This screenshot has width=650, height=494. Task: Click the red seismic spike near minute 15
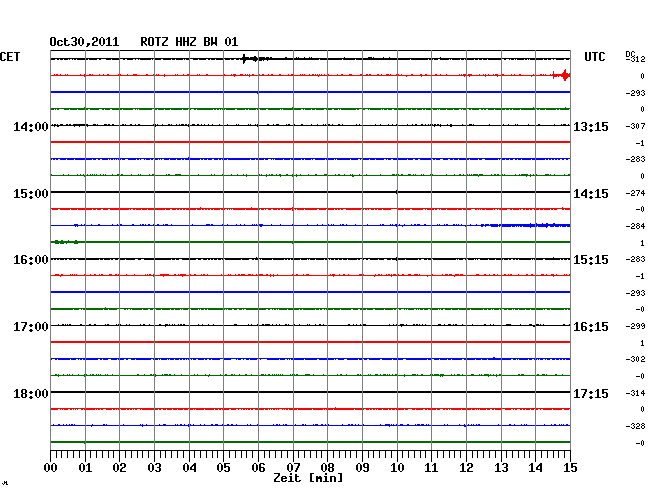[562, 75]
